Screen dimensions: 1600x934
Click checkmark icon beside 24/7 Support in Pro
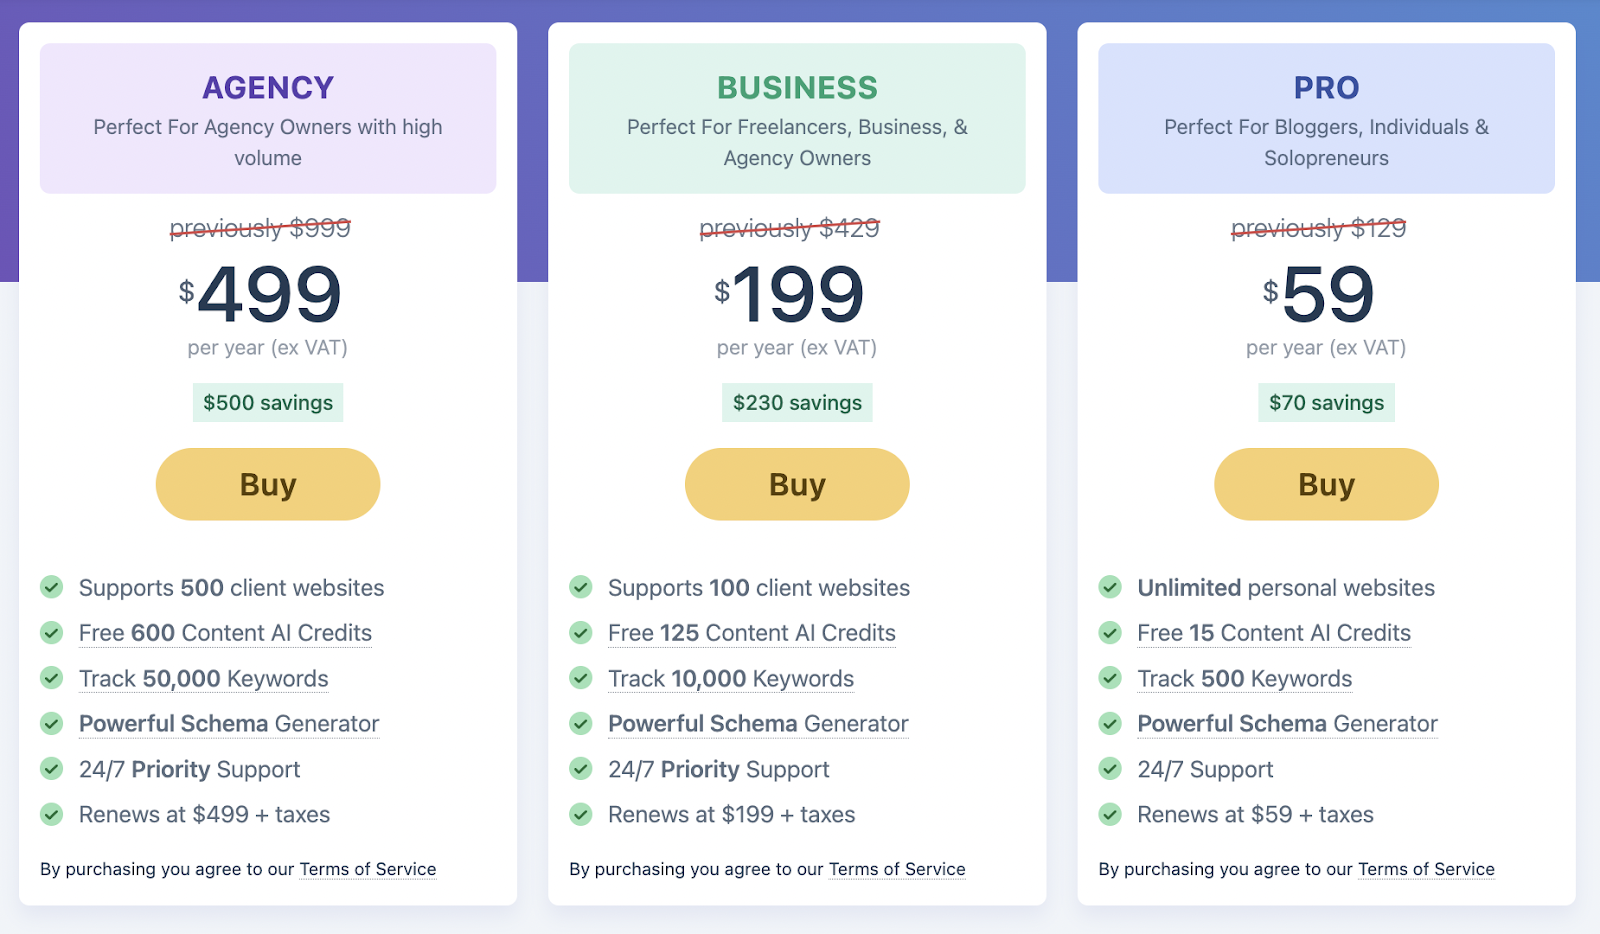(1110, 769)
